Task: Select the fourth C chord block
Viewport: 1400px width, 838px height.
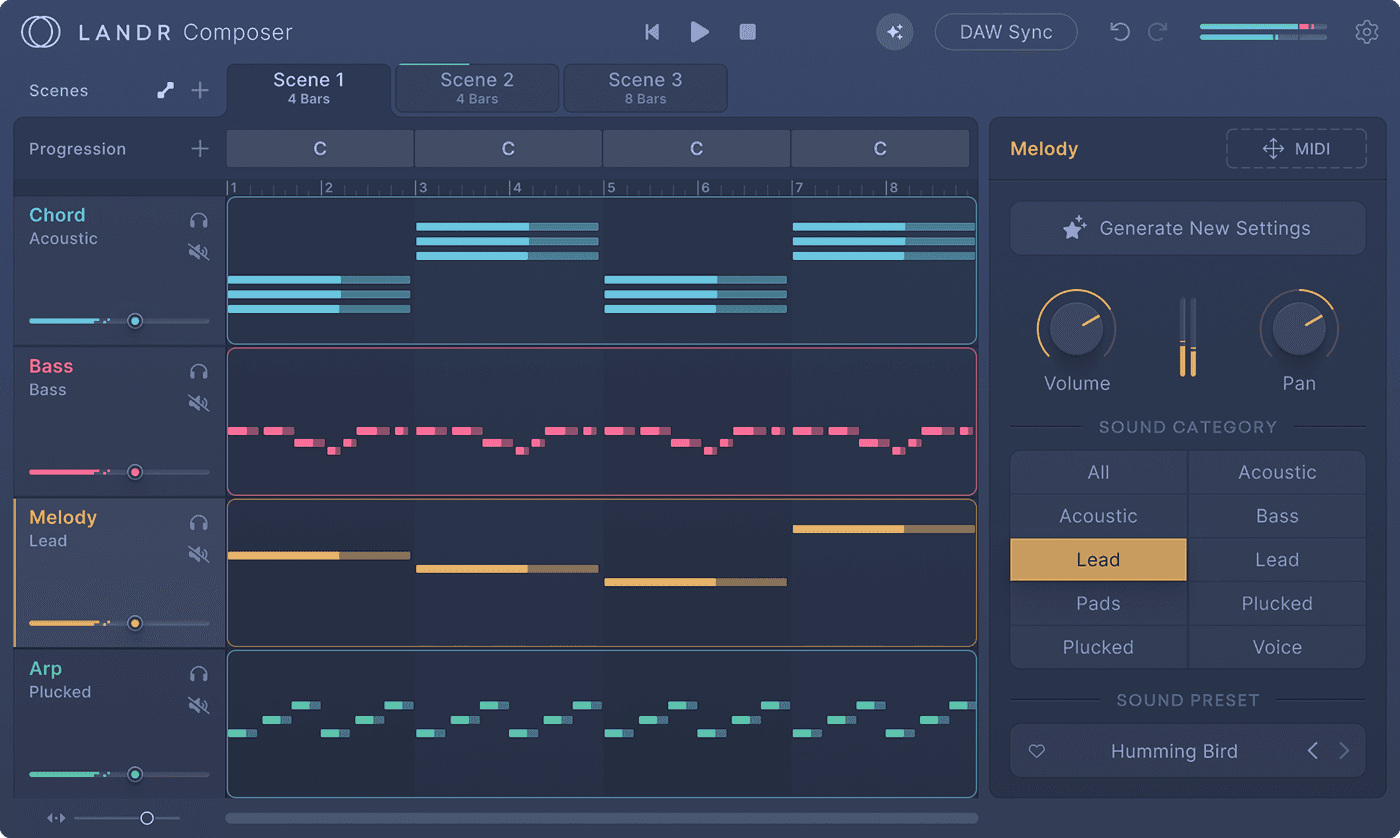Action: pyautogui.click(x=880, y=149)
